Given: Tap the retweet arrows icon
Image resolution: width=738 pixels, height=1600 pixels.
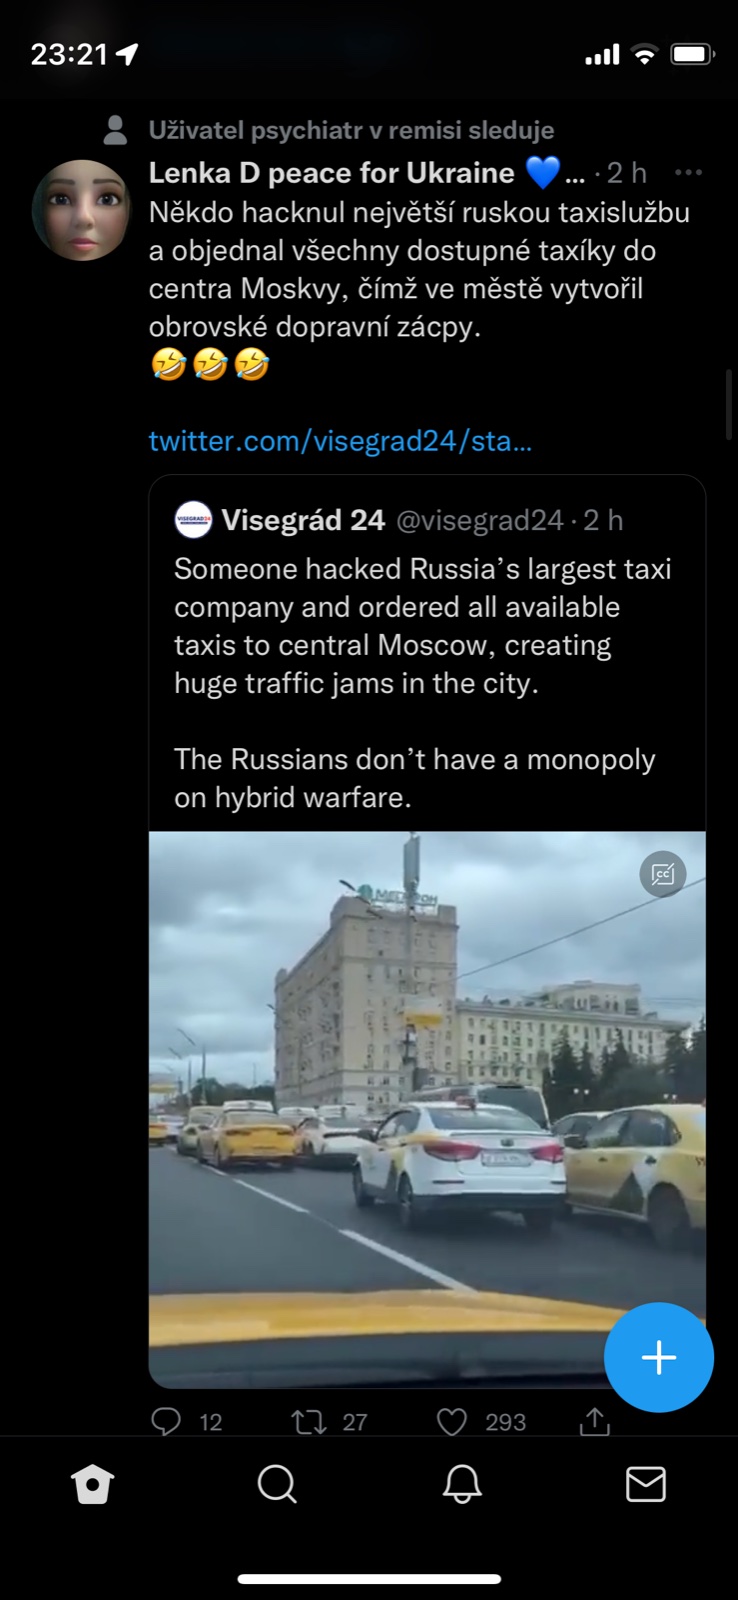Looking at the screenshot, I should pos(309,1421).
